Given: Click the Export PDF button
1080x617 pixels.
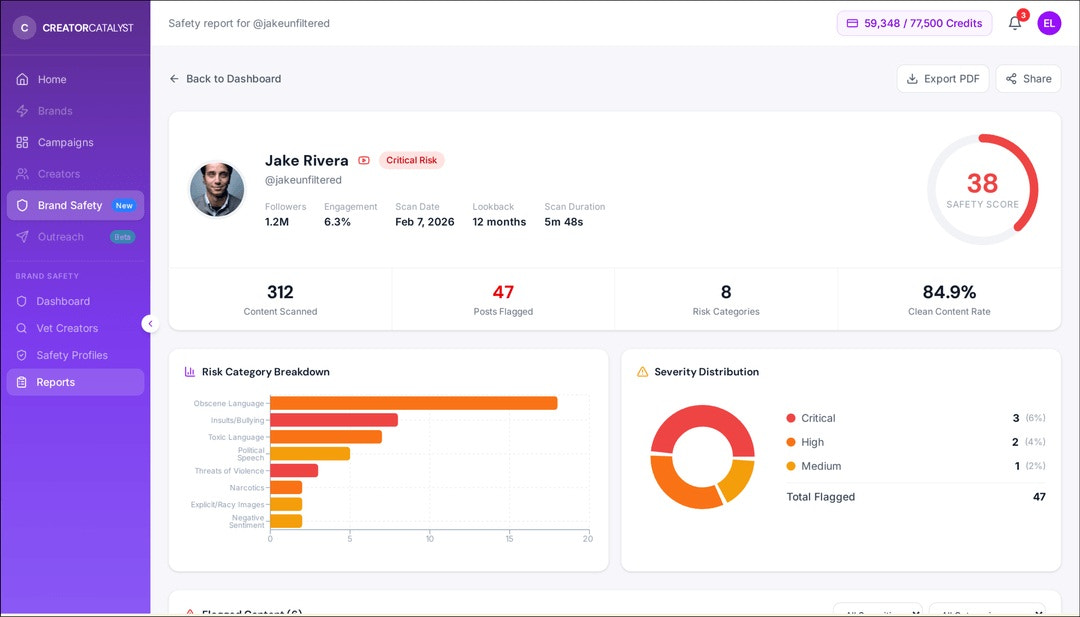Looking at the screenshot, I should pyautogui.click(x=942, y=79).
